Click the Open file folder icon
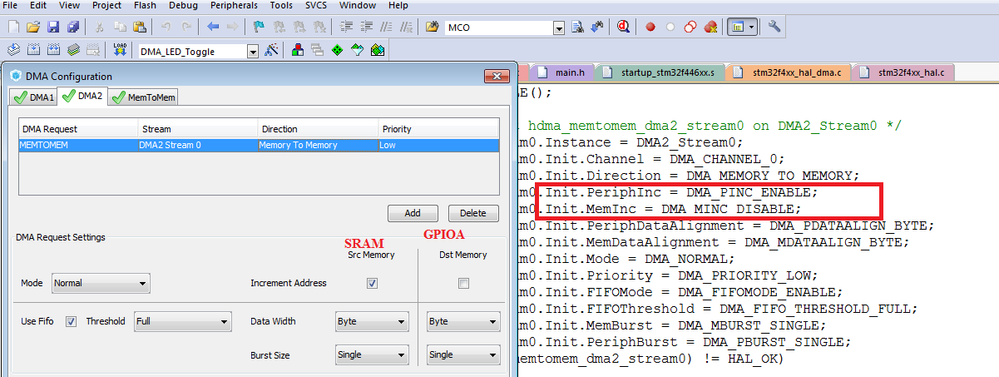 [x=34, y=27]
